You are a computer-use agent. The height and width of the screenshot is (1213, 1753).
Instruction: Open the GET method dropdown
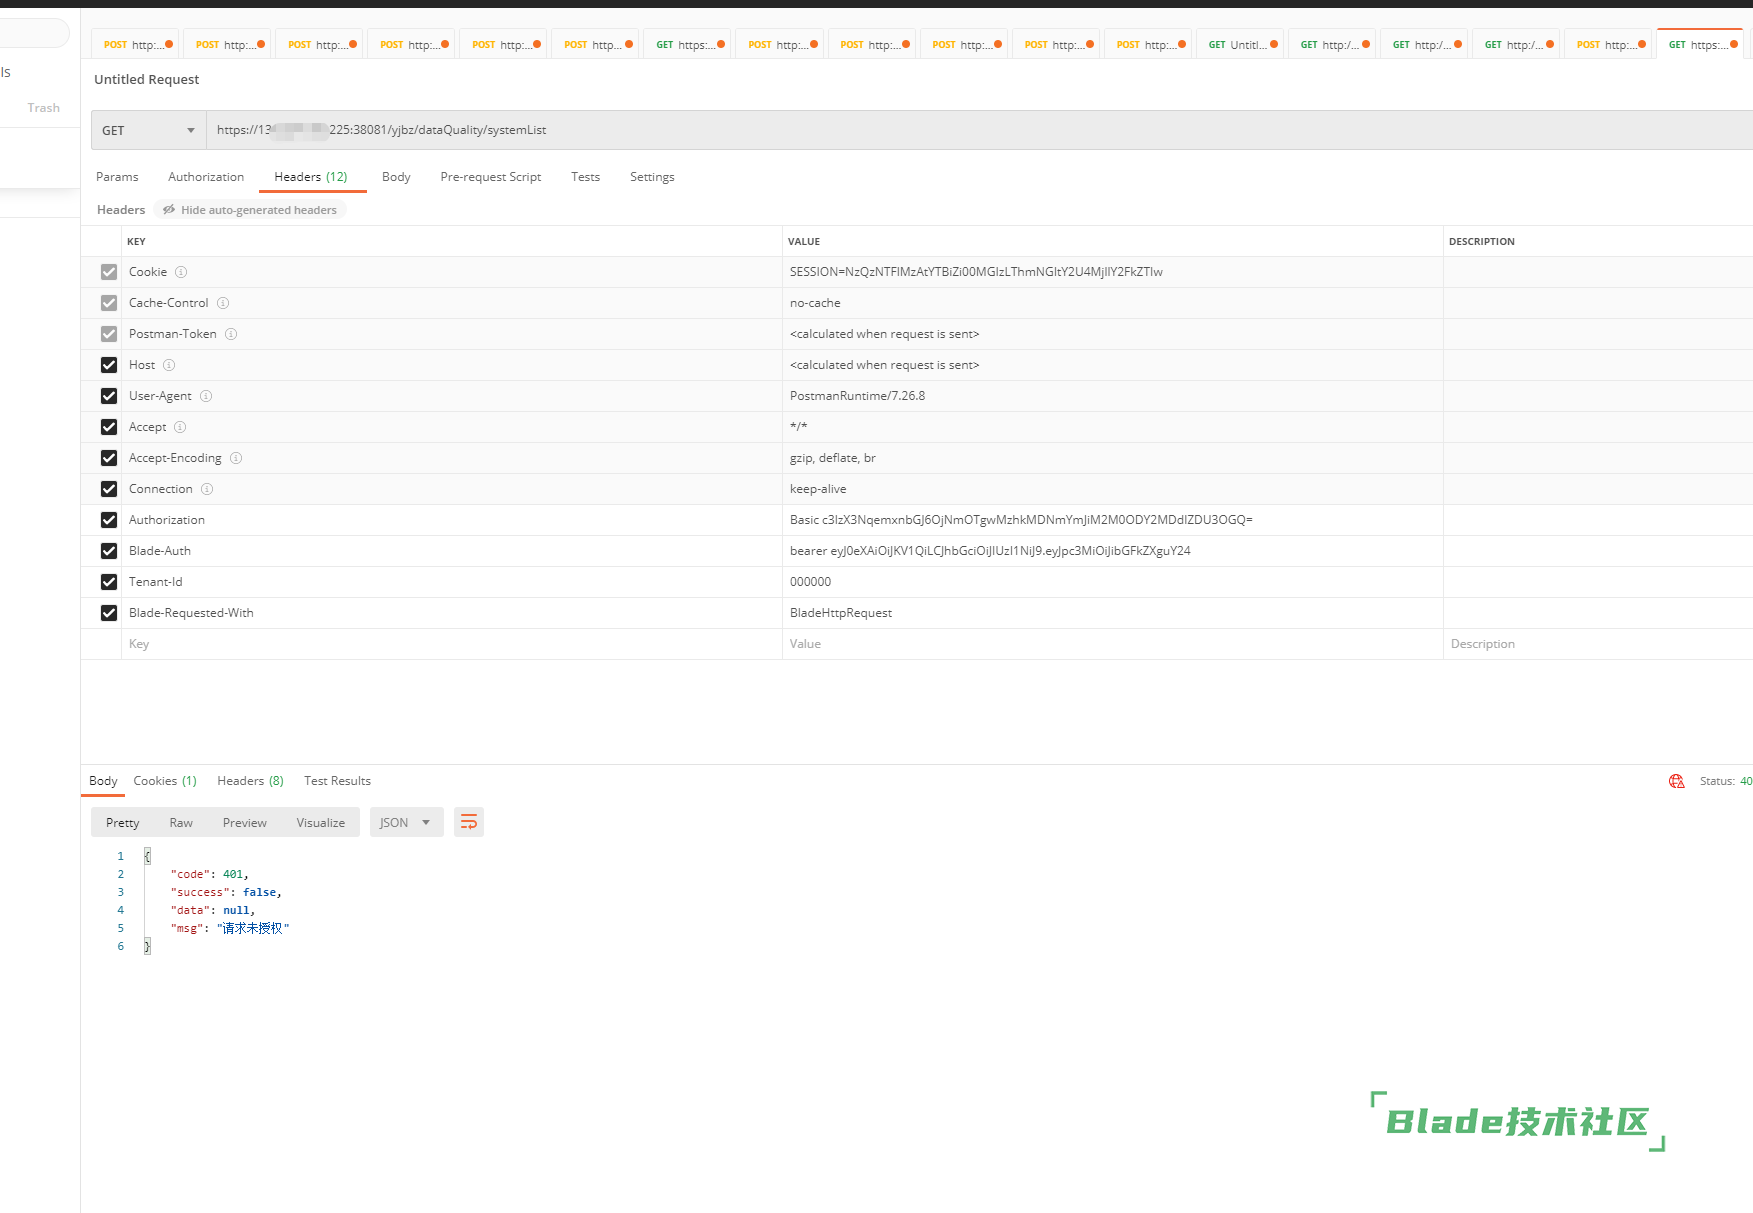(148, 130)
